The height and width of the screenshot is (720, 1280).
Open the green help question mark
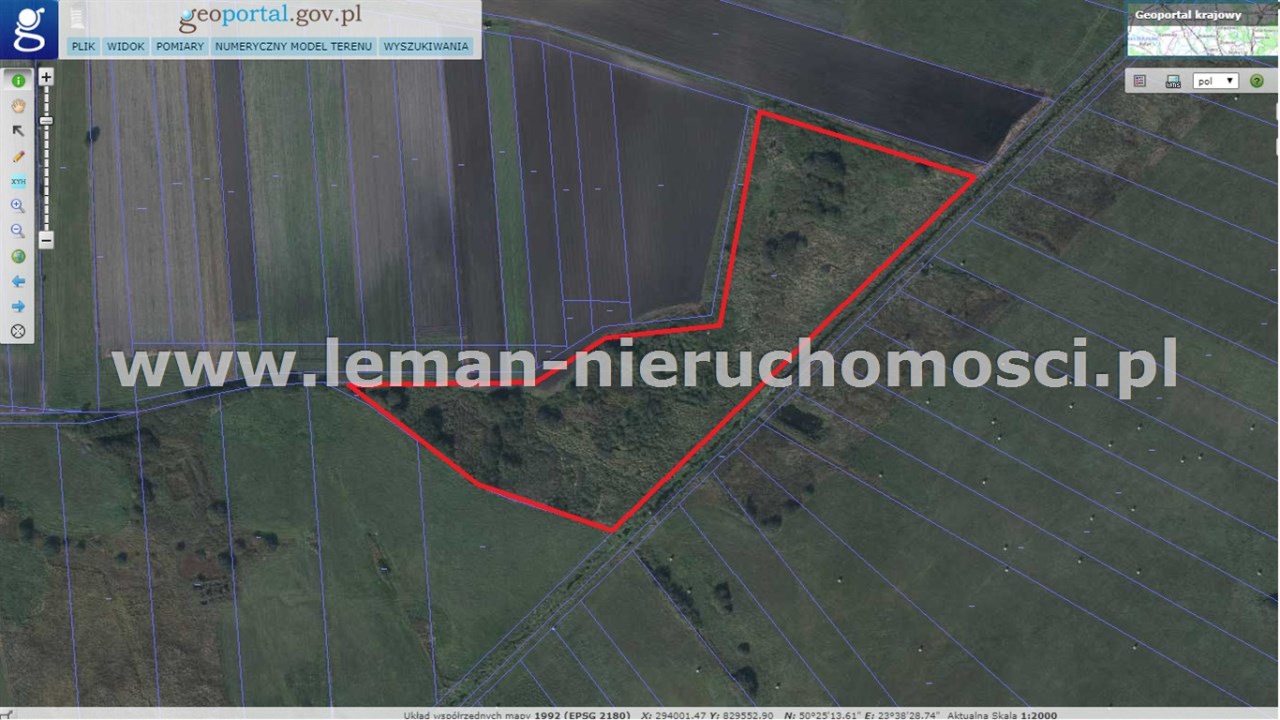click(x=1257, y=81)
